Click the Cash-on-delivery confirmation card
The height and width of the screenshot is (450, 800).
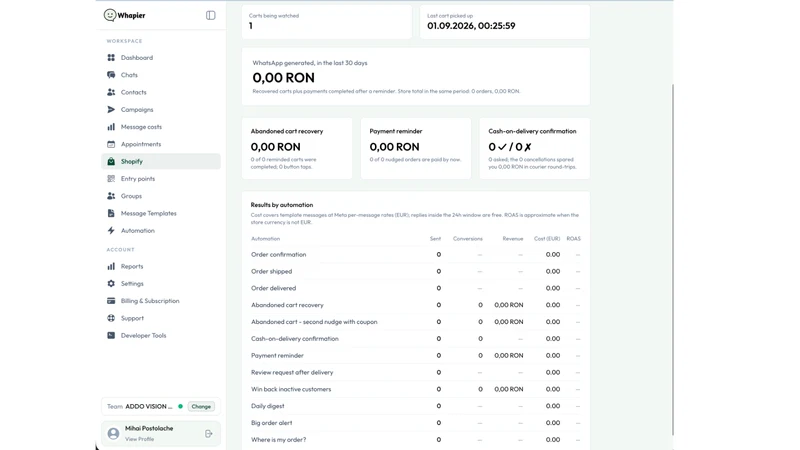pyautogui.click(x=535, y=148)
